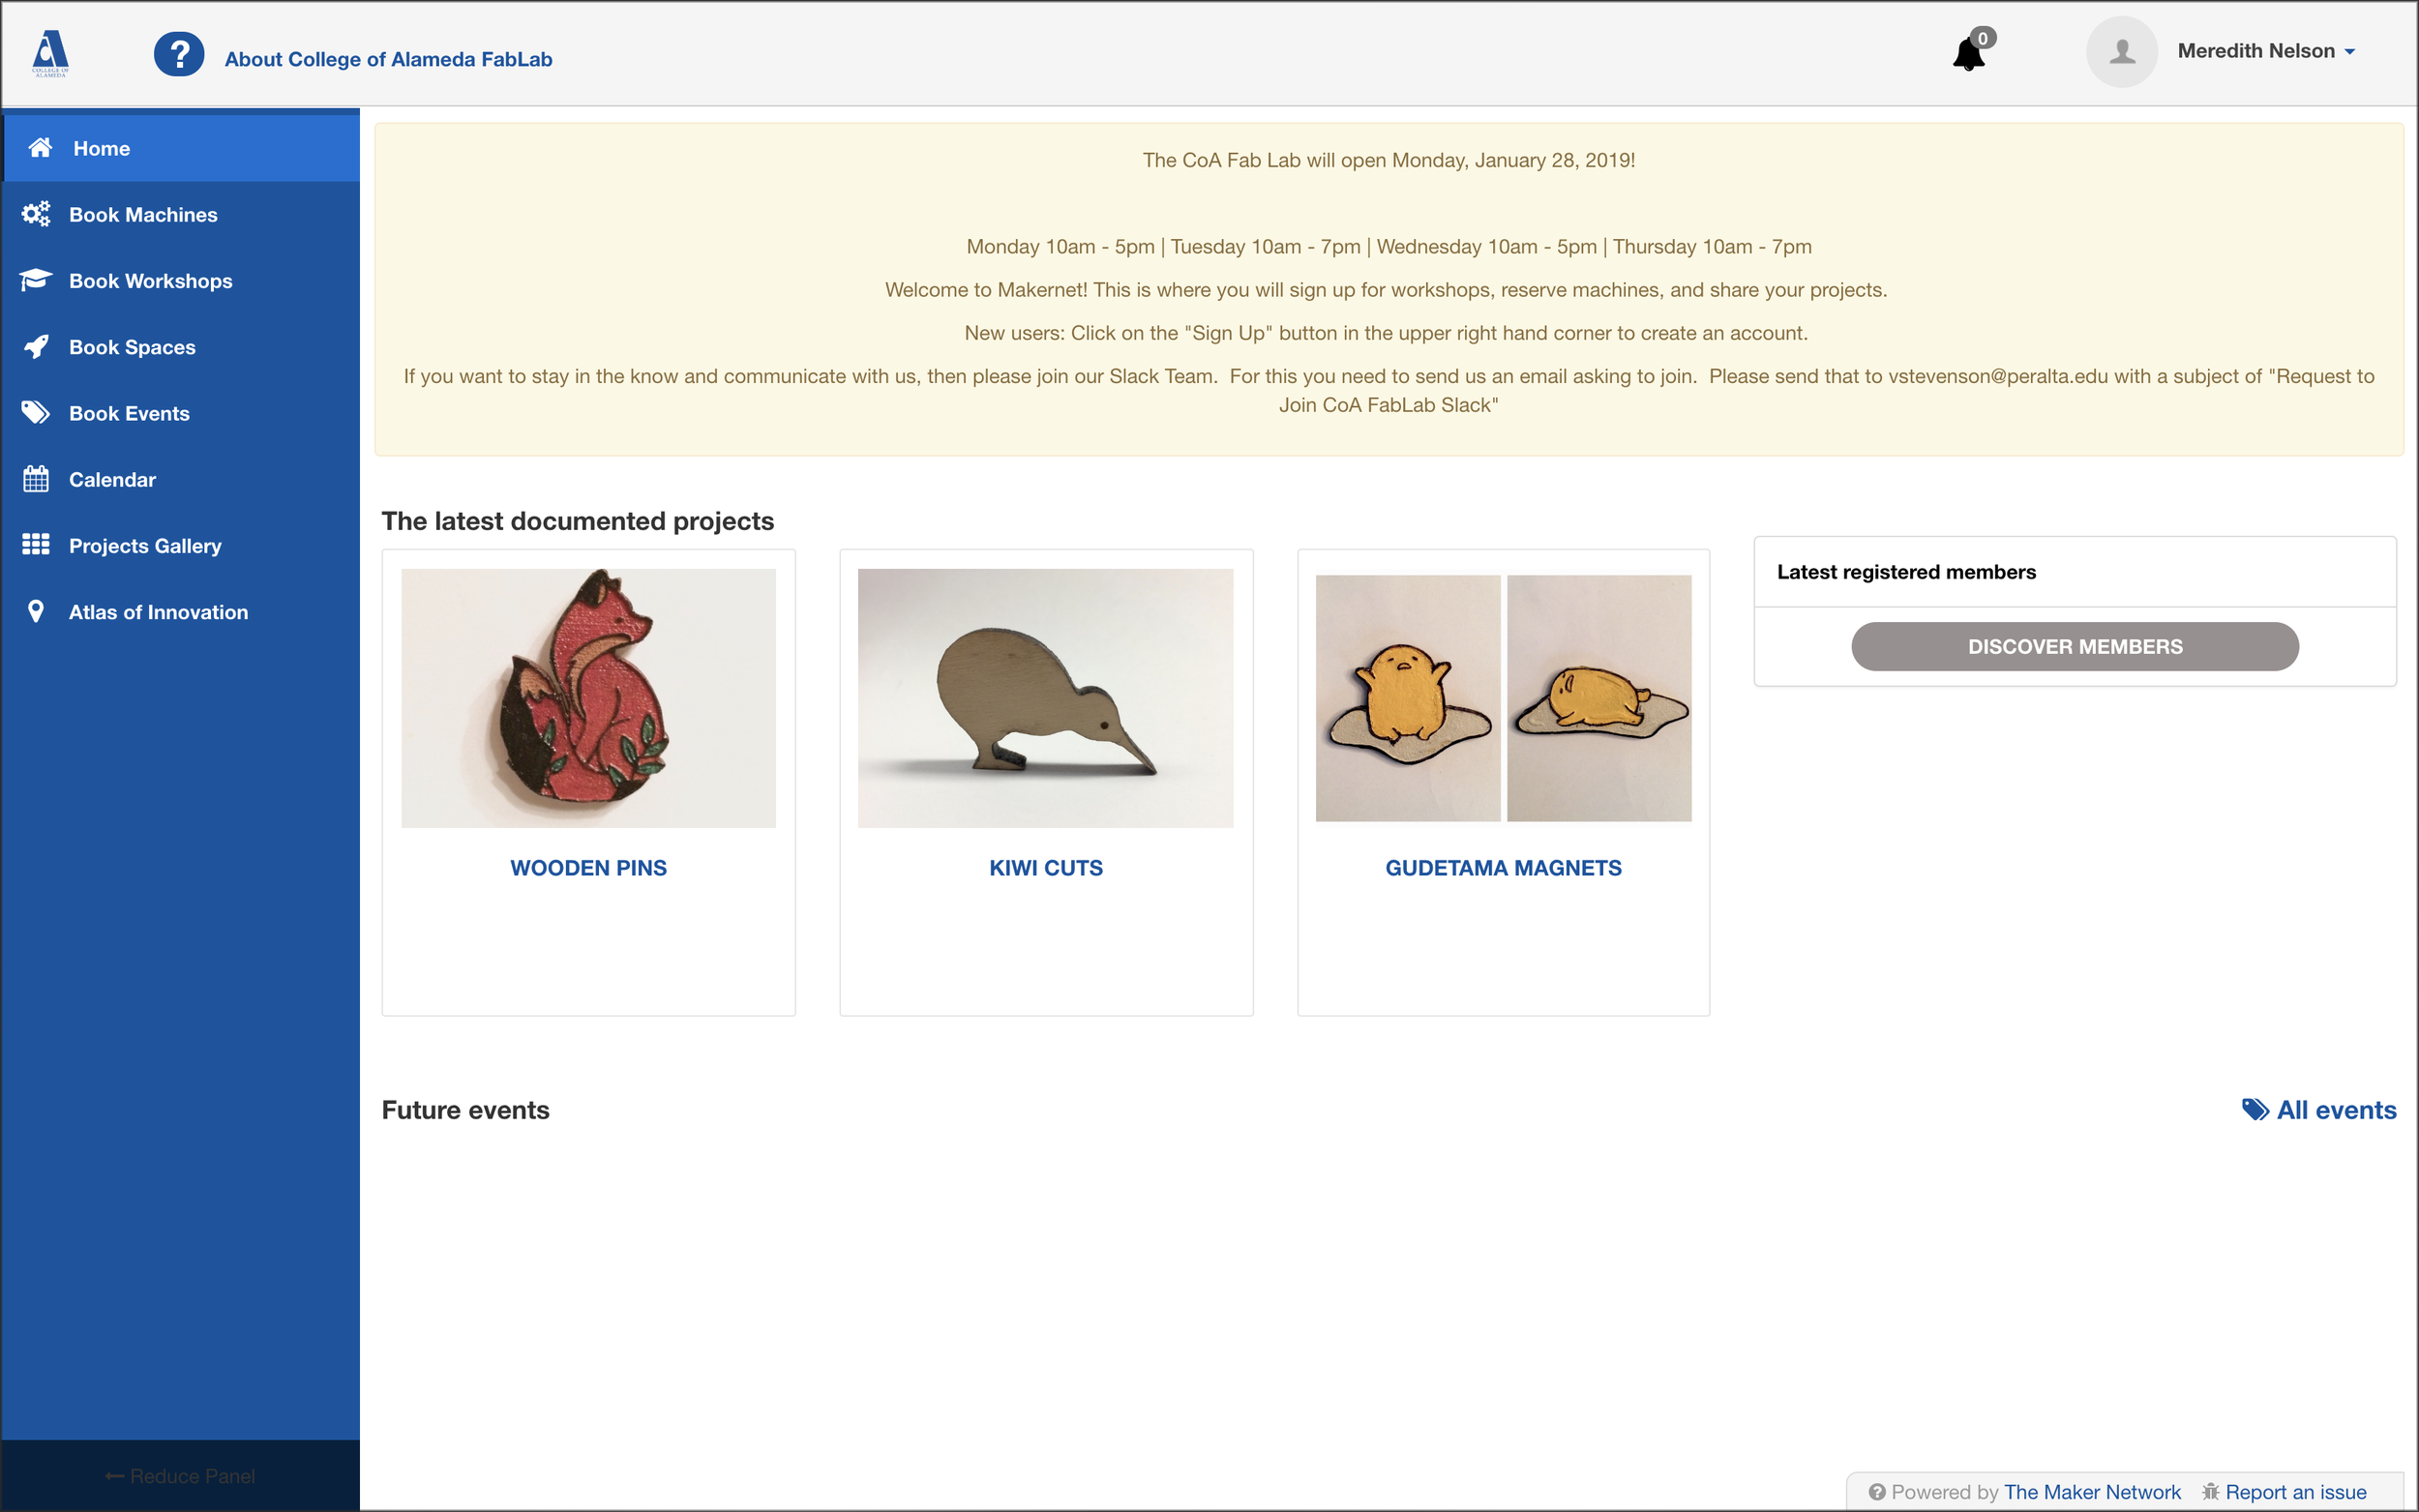Open the Gudetama magnets thumbnail
This screenshot has width=2419, height=1512.
click(1503, 698)
